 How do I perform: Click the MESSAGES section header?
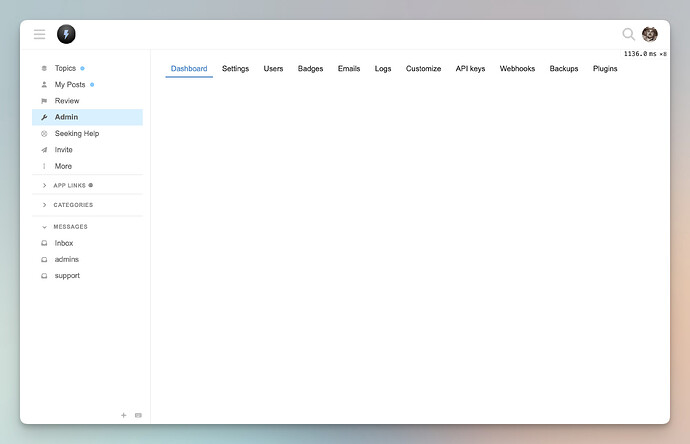pyautogui.click(x=70, y=227)
